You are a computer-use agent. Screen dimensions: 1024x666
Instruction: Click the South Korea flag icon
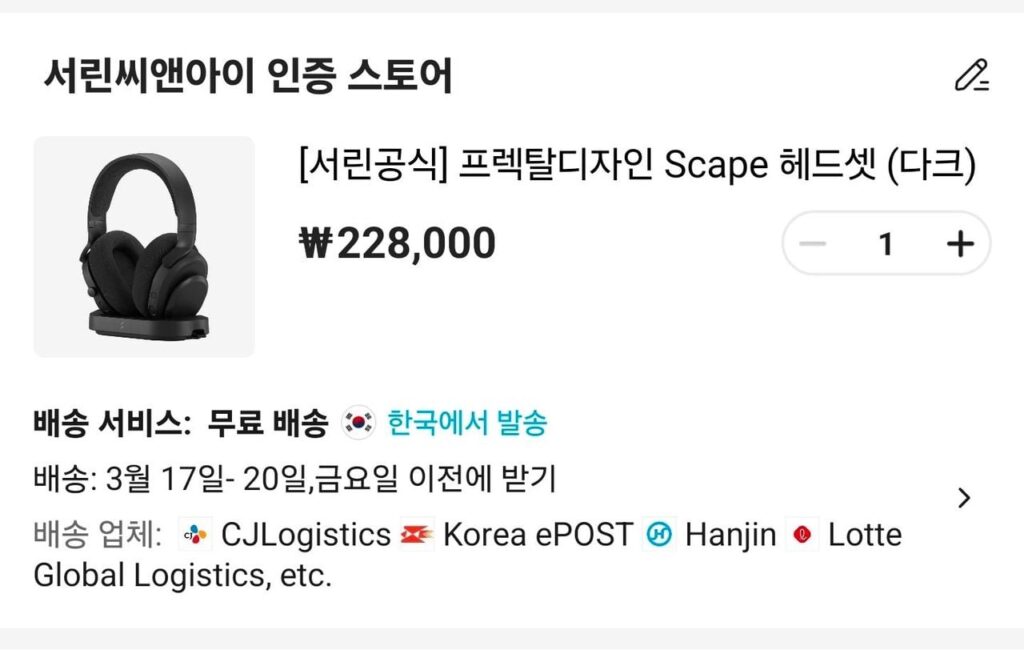point(357,423)
